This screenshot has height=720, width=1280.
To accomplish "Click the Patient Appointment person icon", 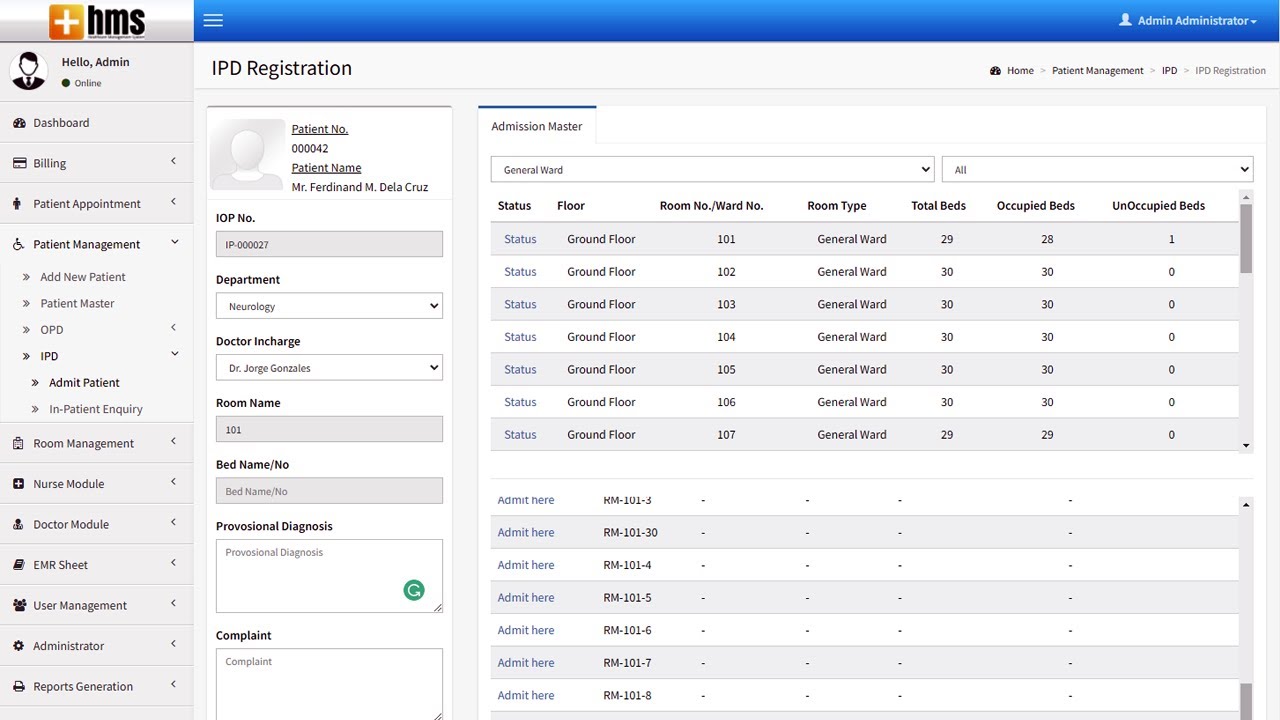I will tap(17, 204).
